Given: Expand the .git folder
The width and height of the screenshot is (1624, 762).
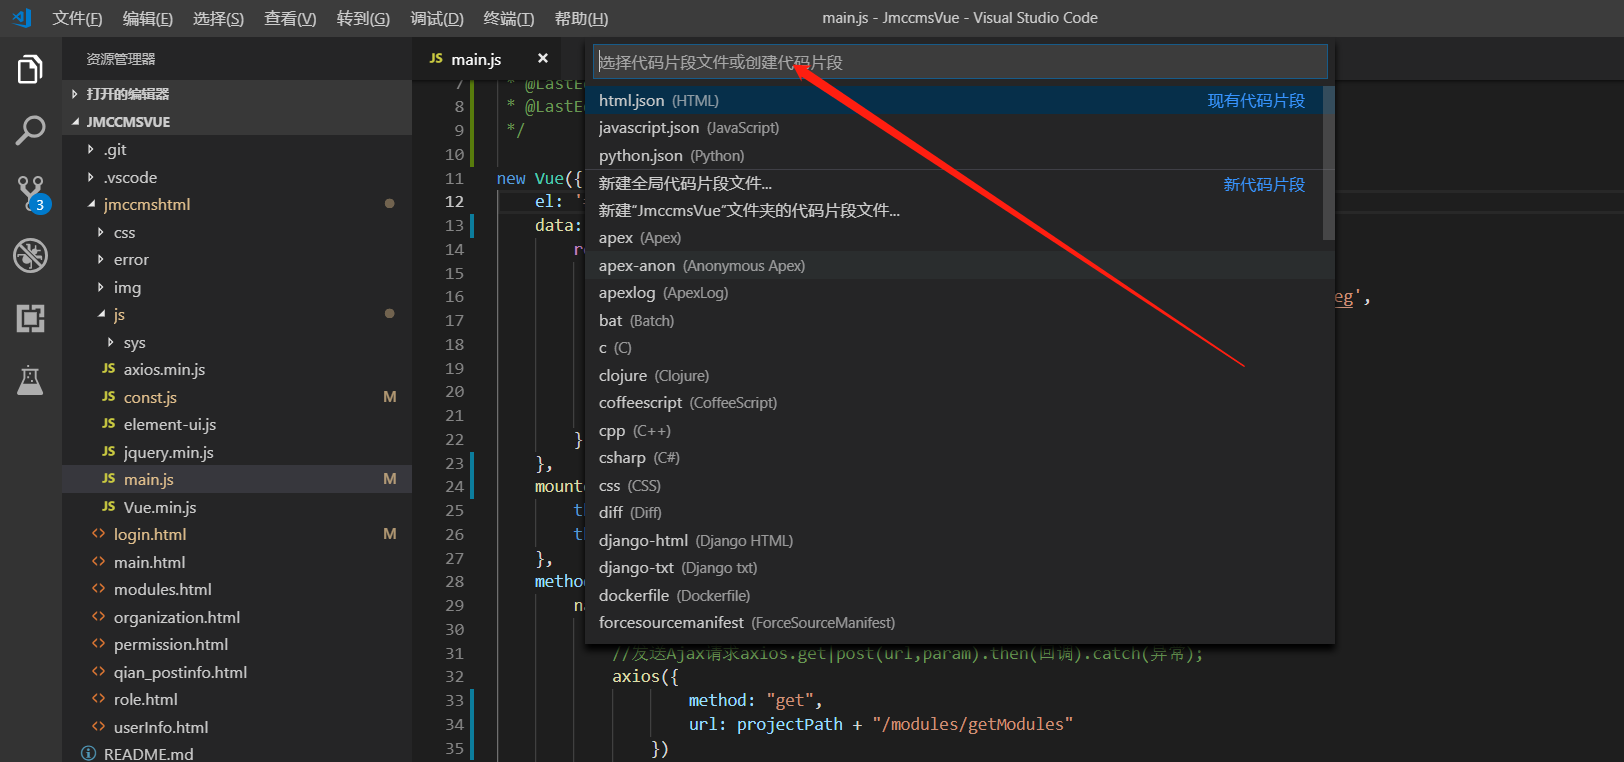Looking at the screenshot, I should (91, 149).
